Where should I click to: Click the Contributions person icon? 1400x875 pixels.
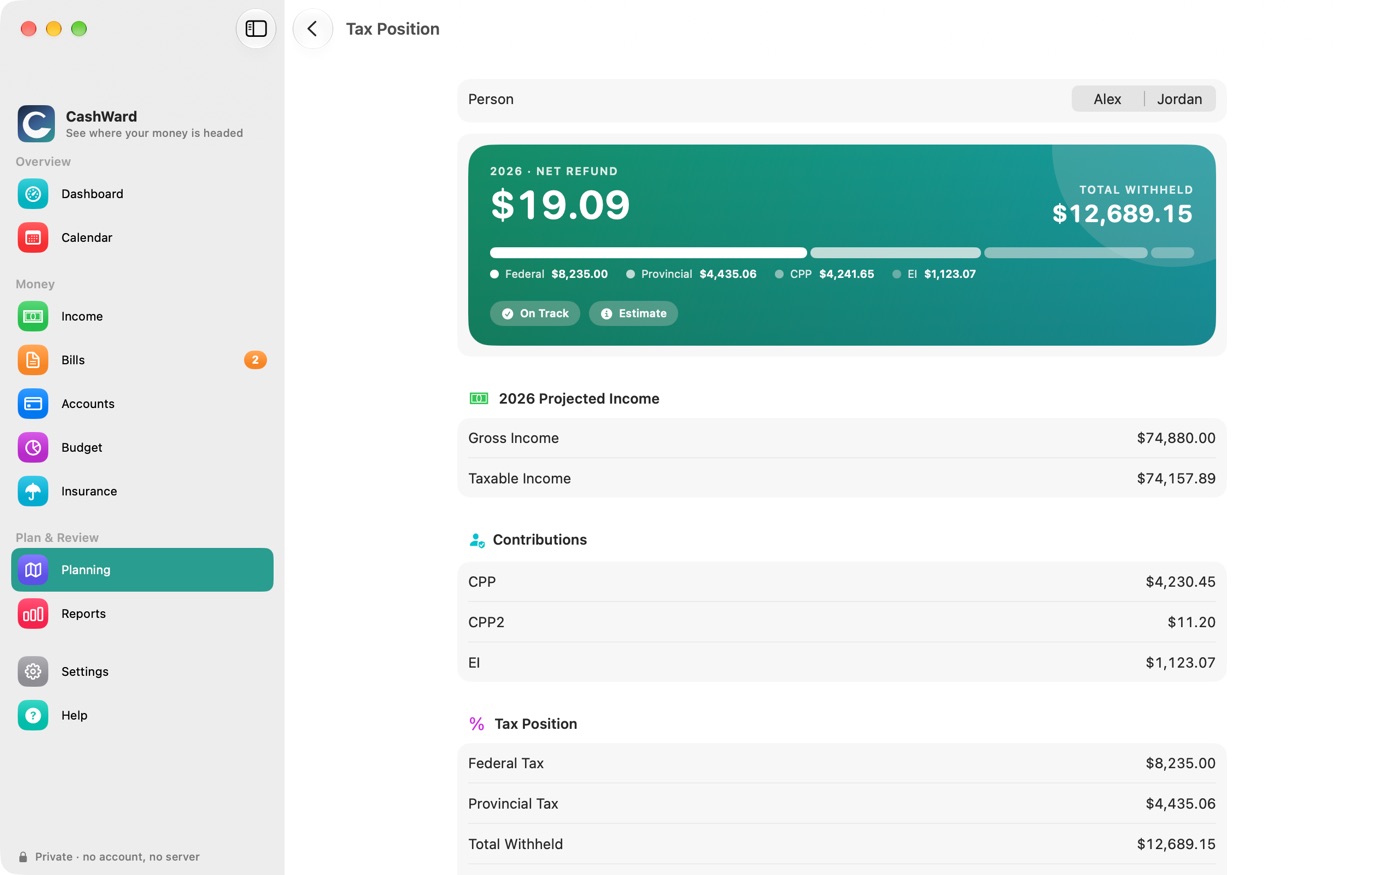tap(477, 540)
